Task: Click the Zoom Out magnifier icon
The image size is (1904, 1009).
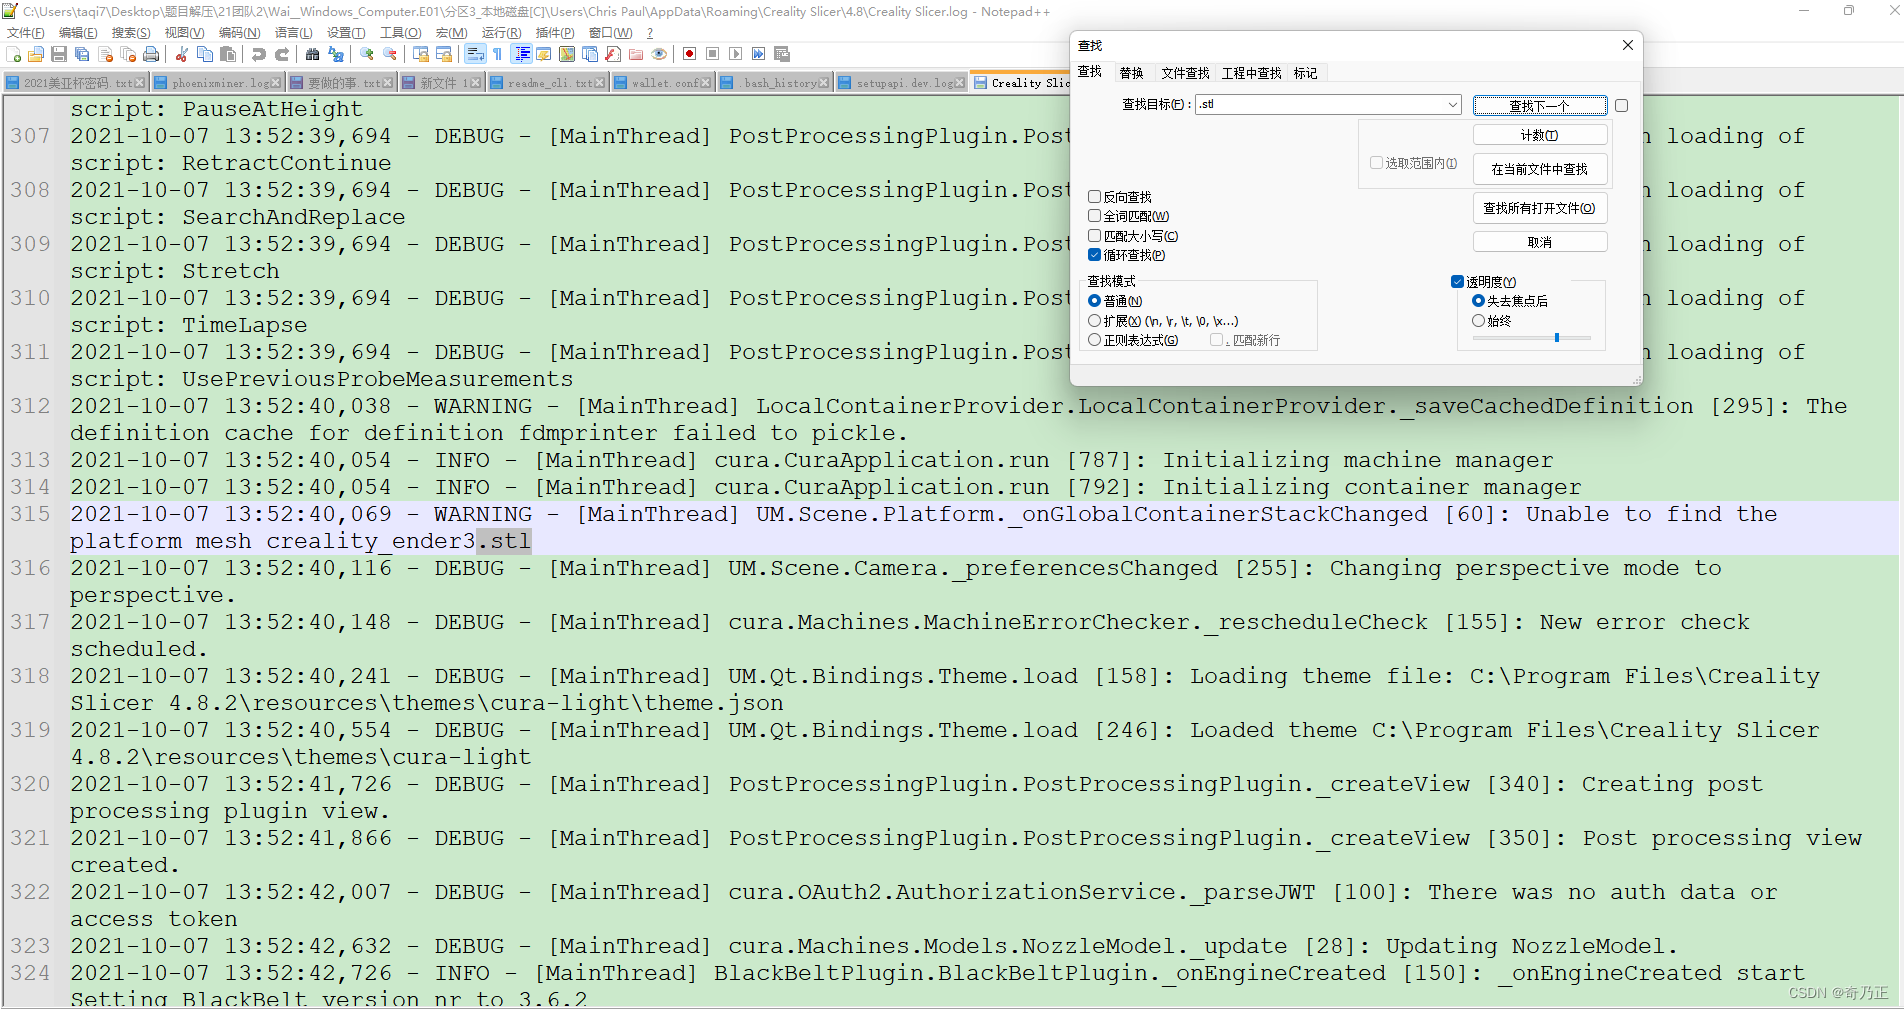Action: pos(390,54)
